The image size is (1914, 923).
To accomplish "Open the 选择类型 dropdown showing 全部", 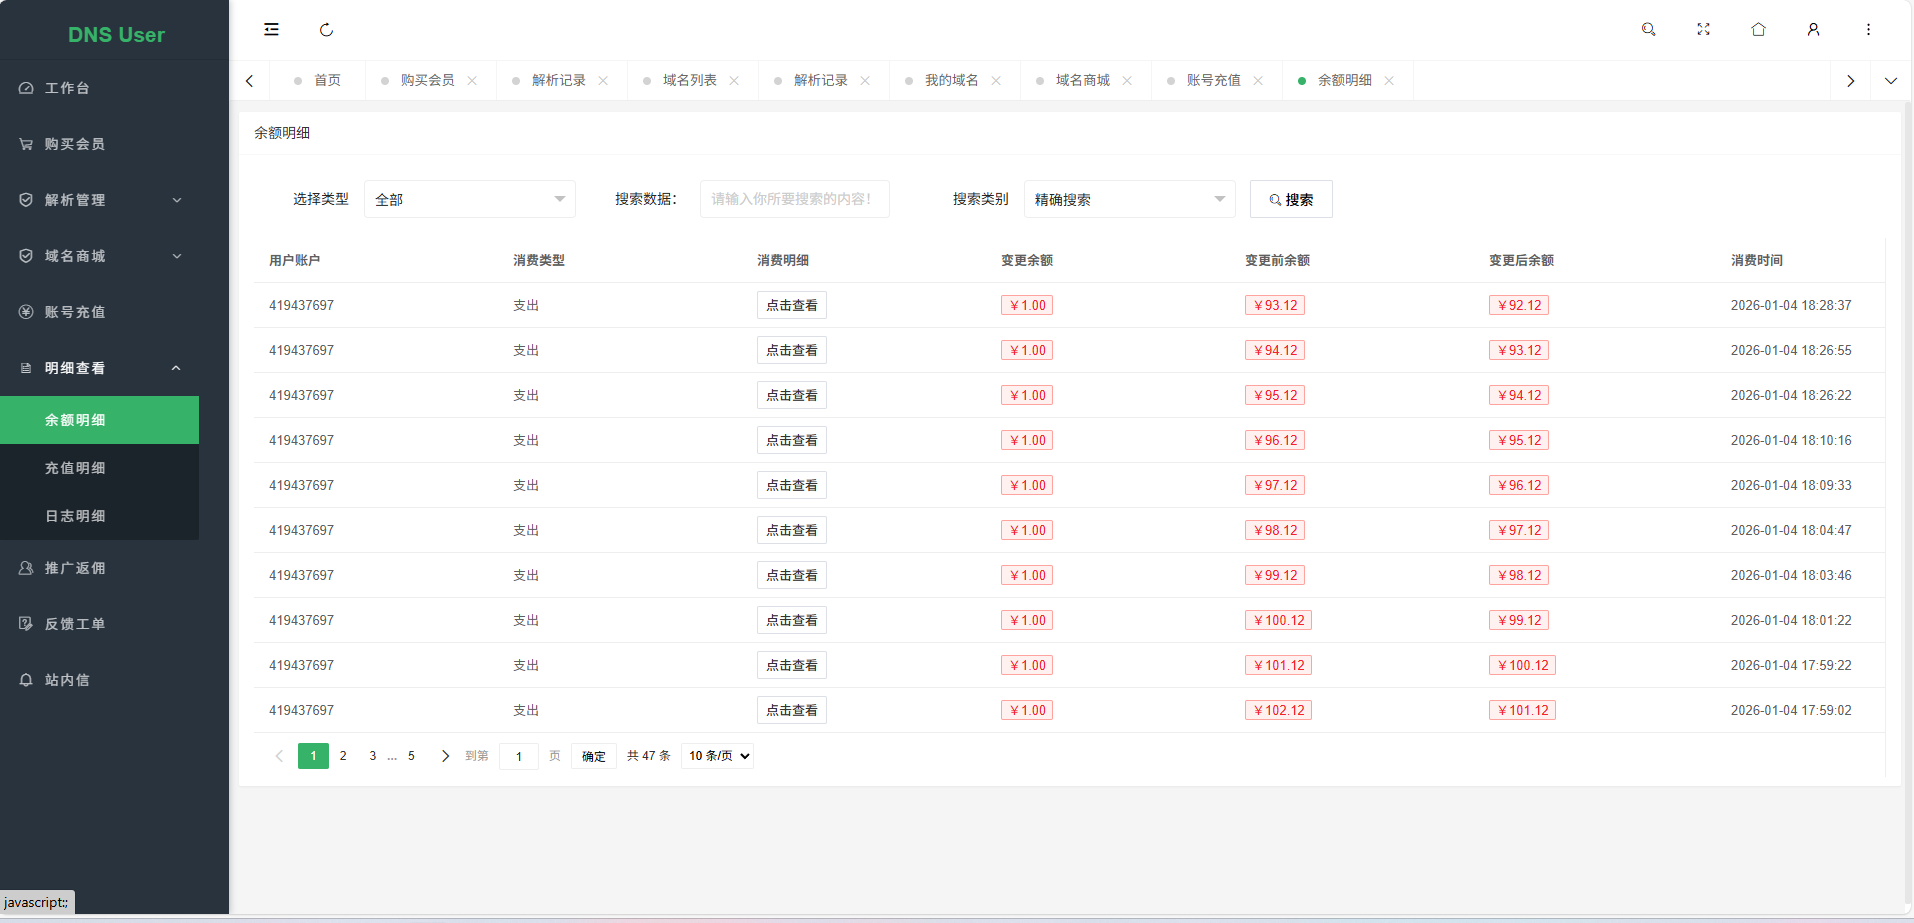I will (x=469, y=199).
